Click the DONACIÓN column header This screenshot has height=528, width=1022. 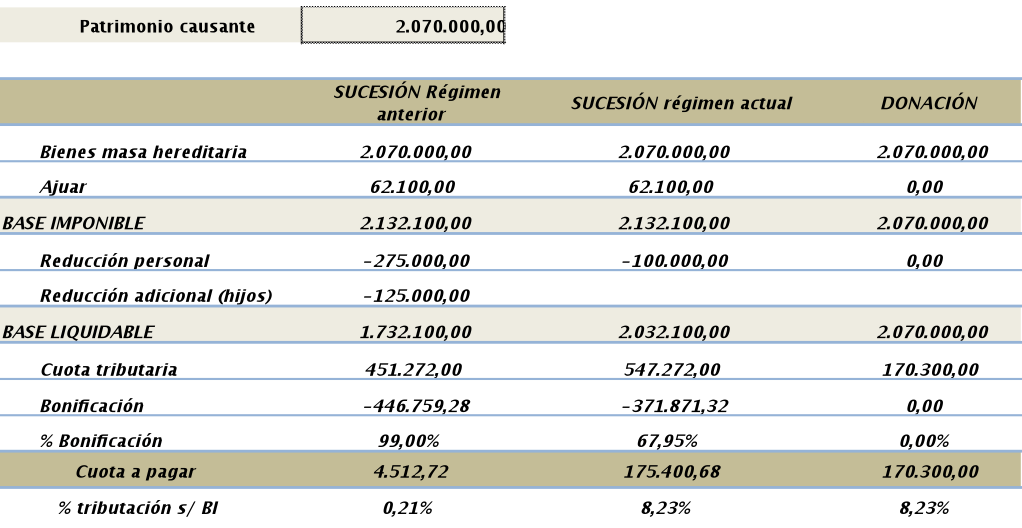[x=928, y=104]
